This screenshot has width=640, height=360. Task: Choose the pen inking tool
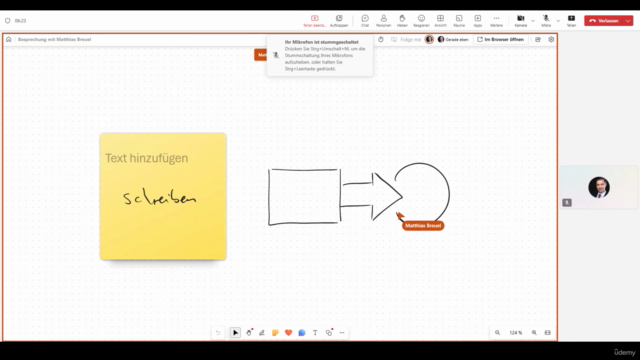(x=262, y=333)
